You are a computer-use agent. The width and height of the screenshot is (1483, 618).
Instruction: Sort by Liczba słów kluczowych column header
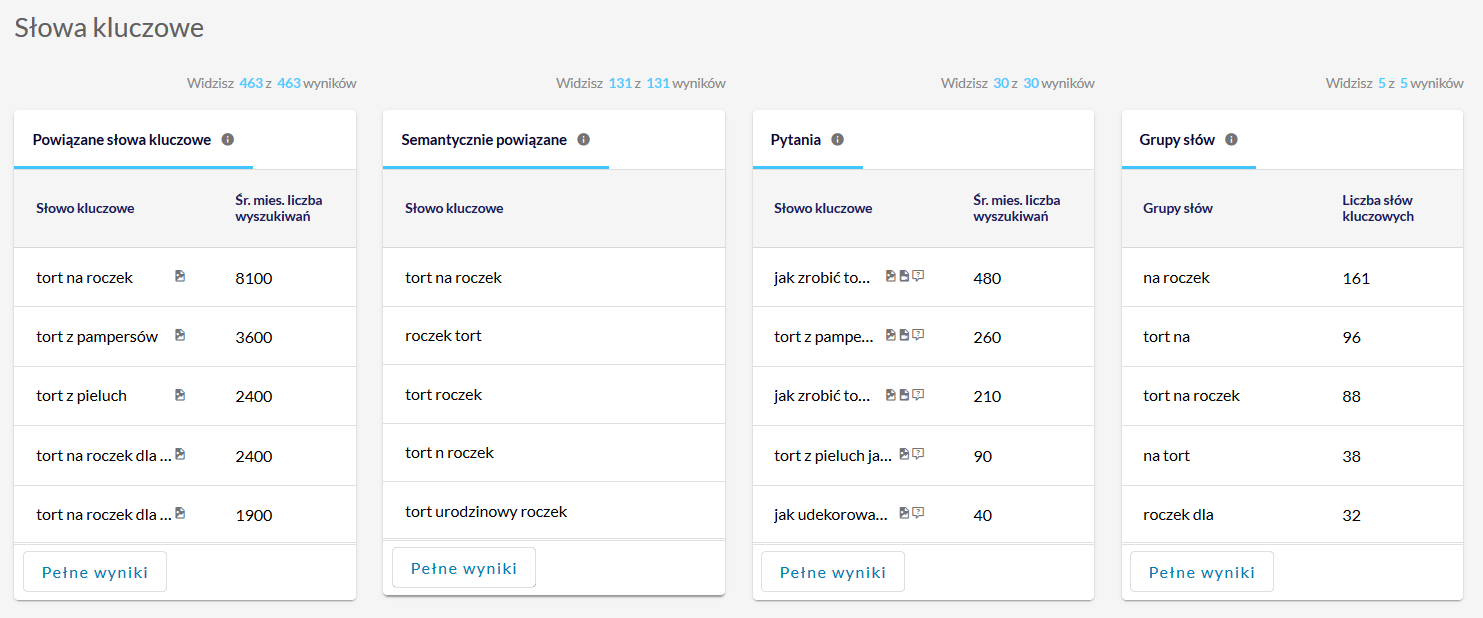pos(1377,208)
